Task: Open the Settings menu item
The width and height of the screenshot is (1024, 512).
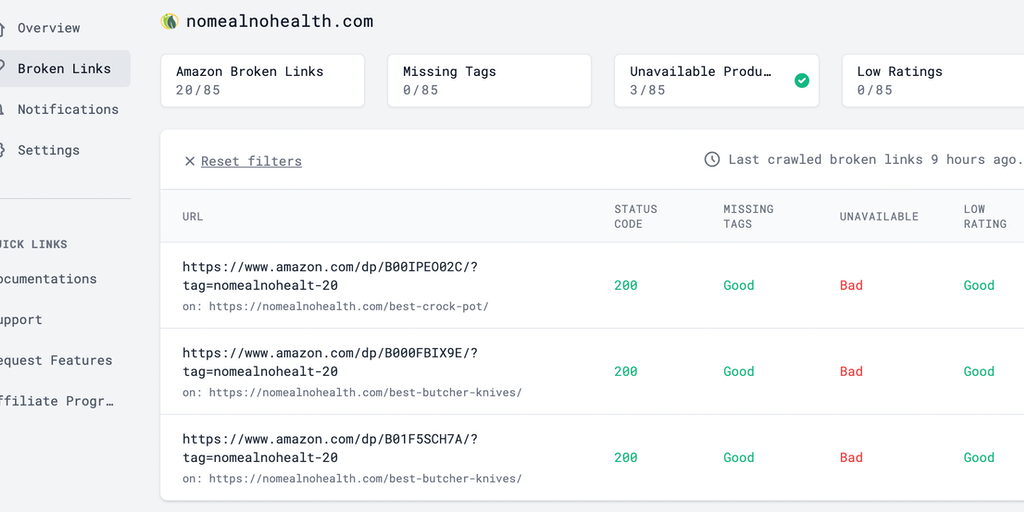Action: pyautogui.click(x=48, y=150)
